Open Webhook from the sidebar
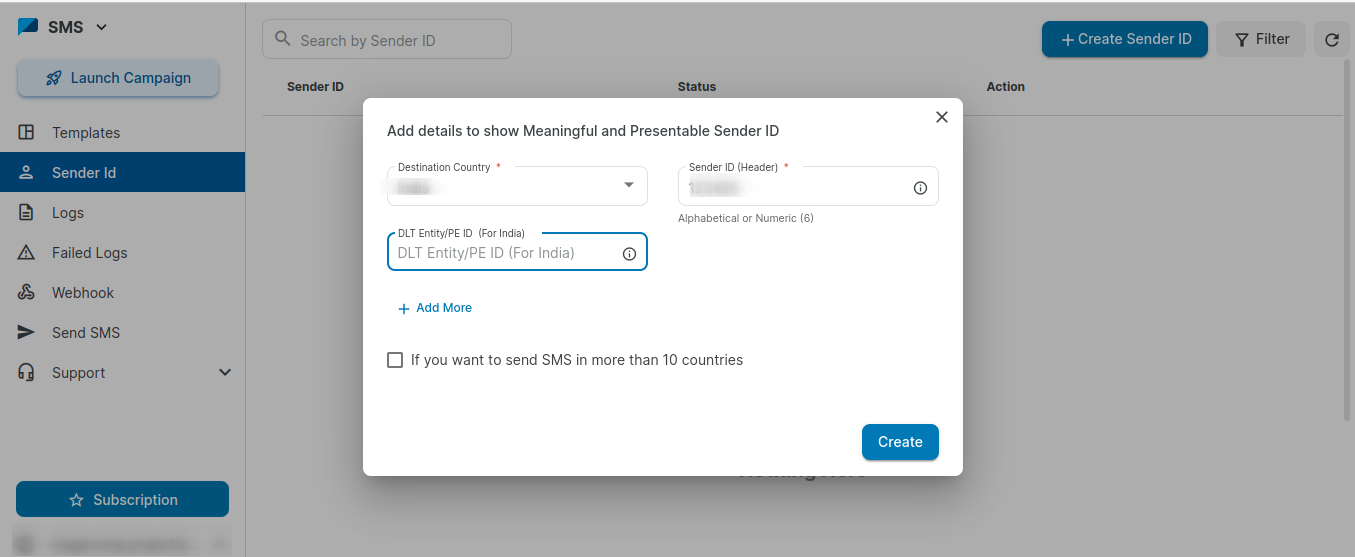This screenshot has width=1355, height=557. tap(83, 293)
